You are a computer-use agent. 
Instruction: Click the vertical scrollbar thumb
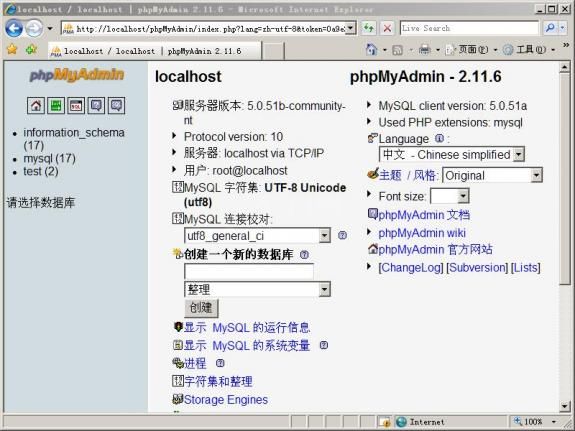click(x=565, y=178)
